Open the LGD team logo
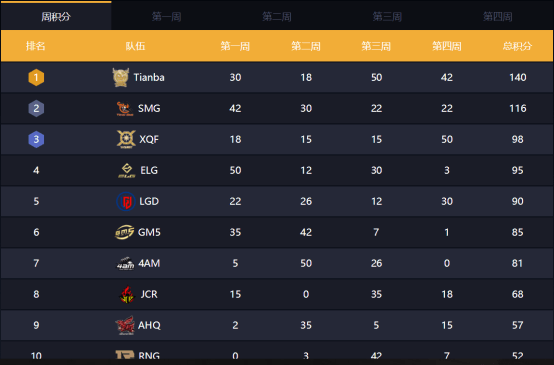This screenshot has width=554, height=365. click(126, 201)
